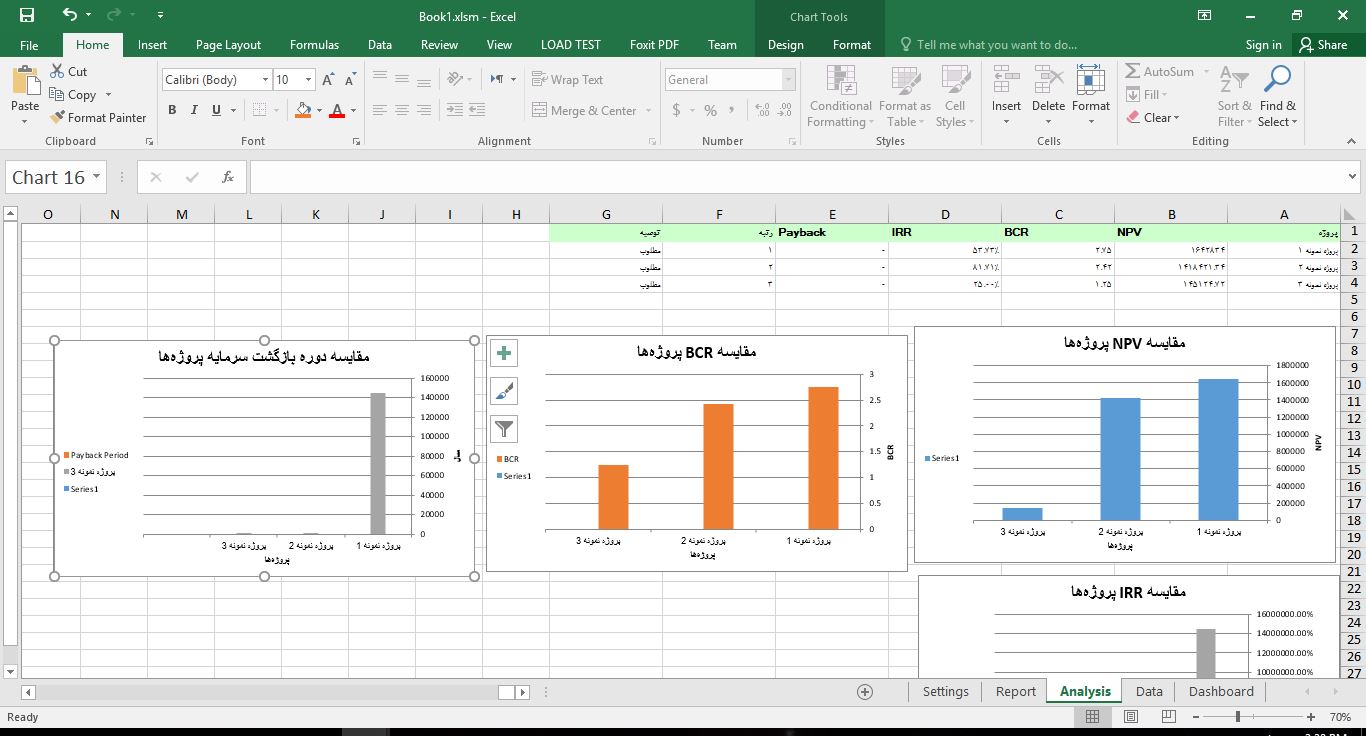Select column G header
The image size is (1366, 736).
click(606, 214)
